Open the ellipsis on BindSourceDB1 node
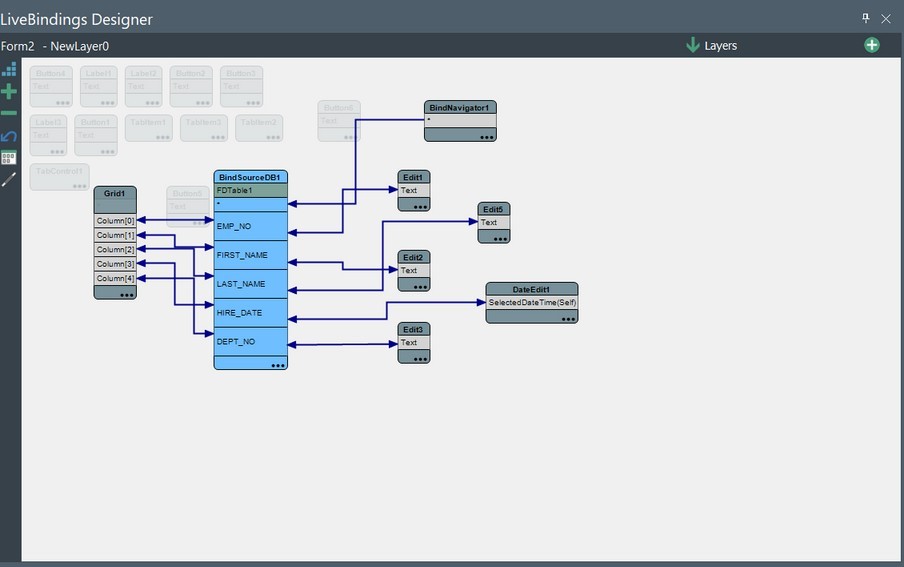904x567 pixels. pos(278,365)
